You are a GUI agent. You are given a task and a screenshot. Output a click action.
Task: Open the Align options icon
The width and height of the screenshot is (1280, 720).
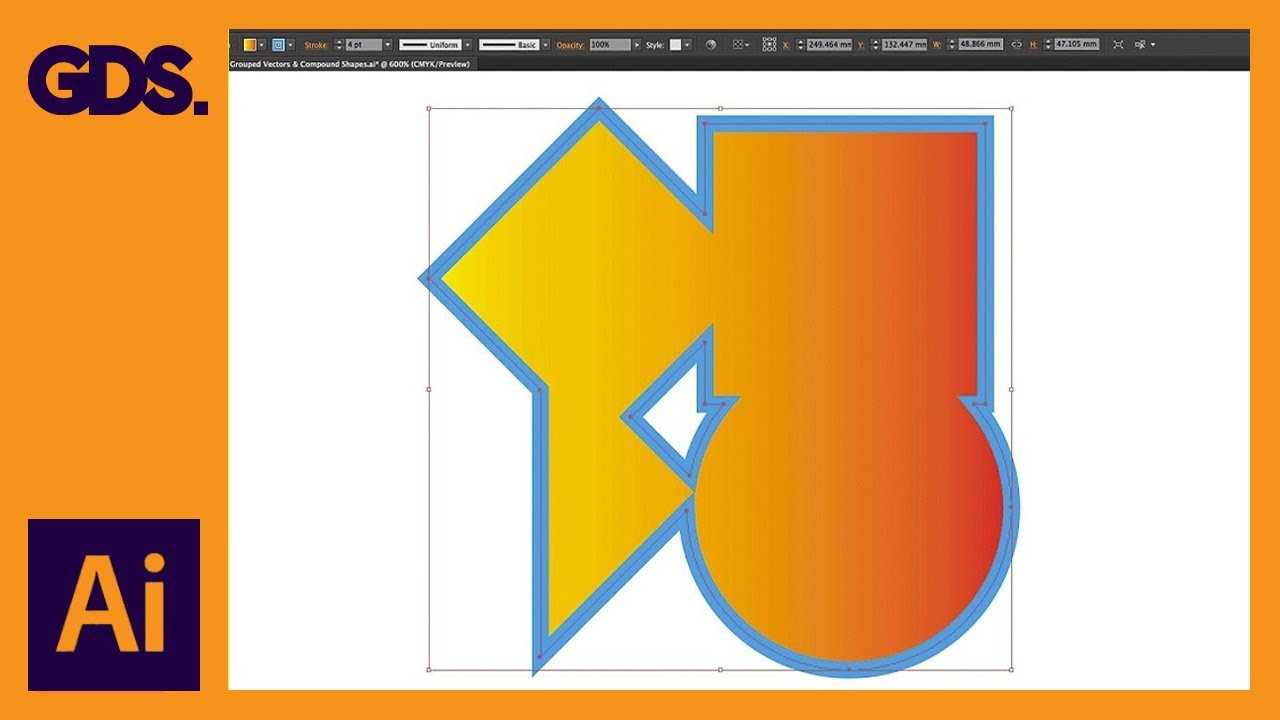click(741, 45)
